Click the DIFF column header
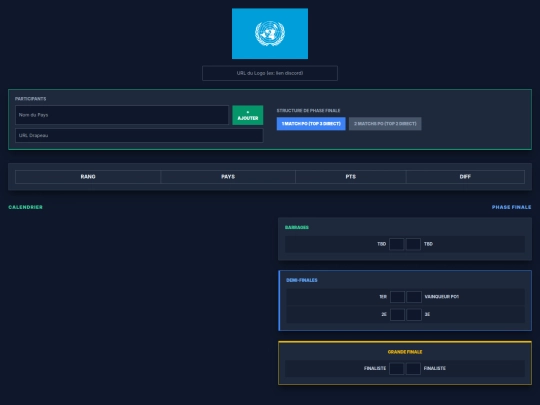 (465, 177)
